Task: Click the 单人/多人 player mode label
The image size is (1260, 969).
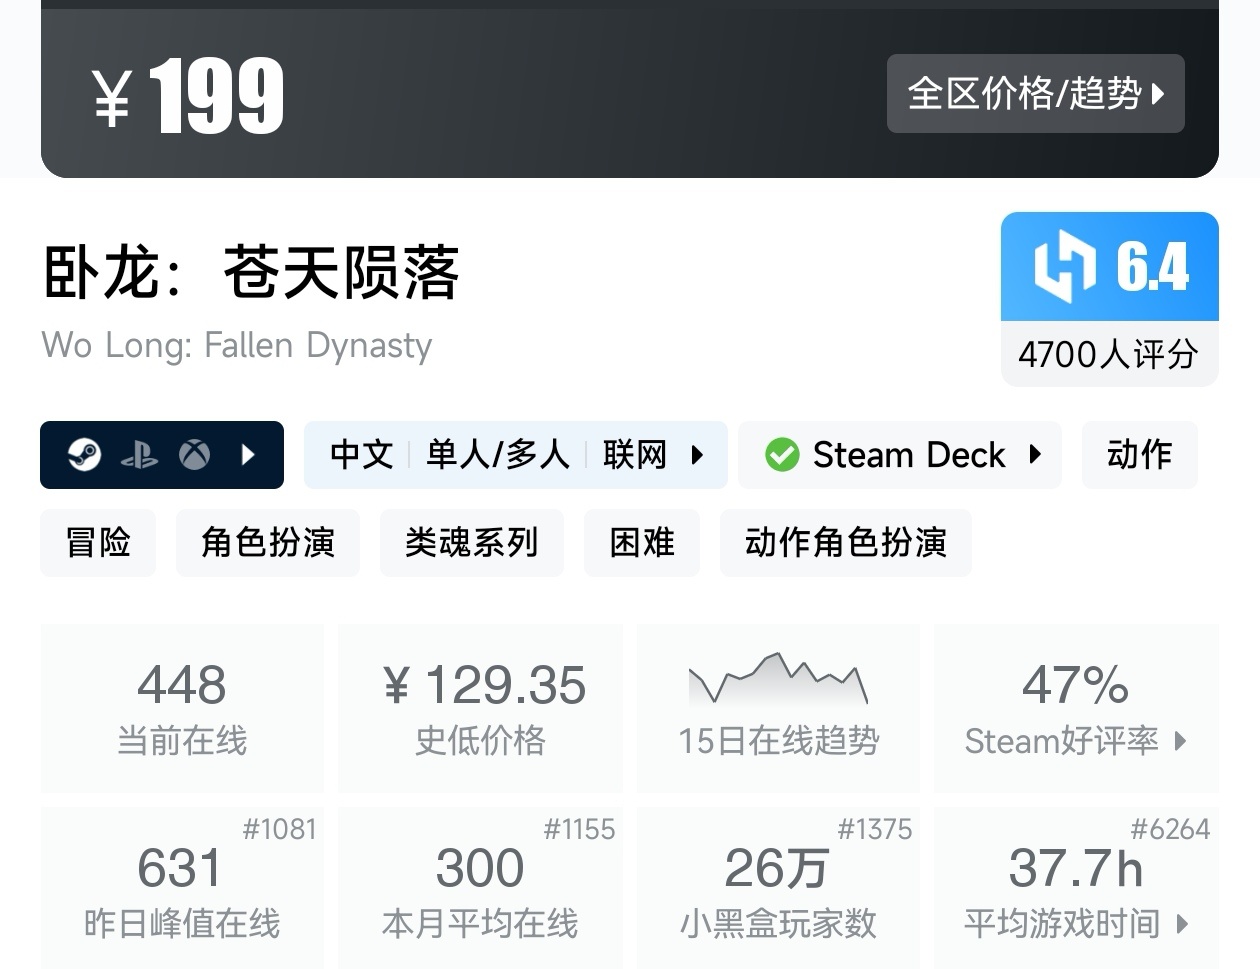Action: point(498,455)
